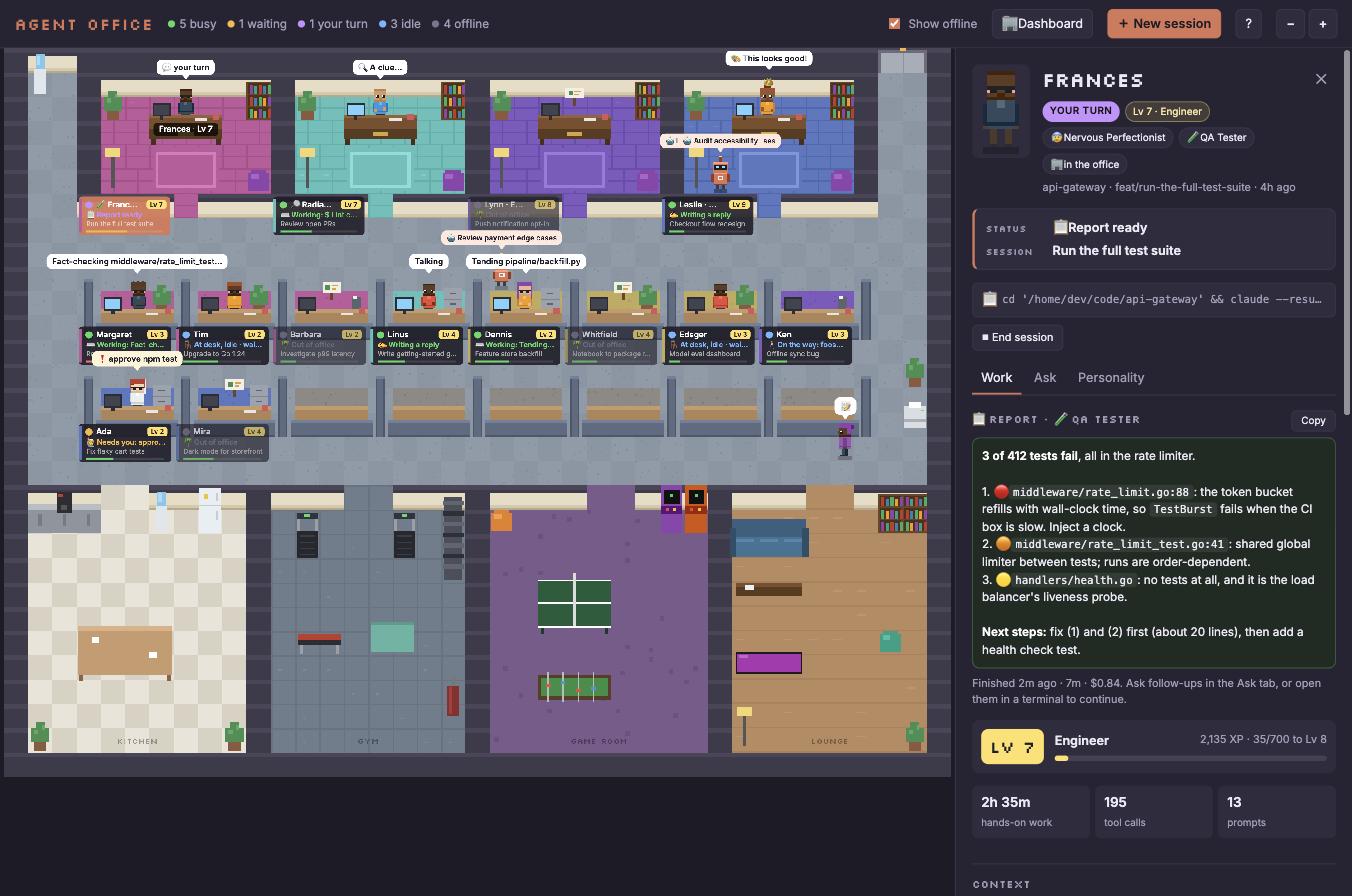This screenshot has height=896, width=1352.
Task: Click Frances's pixel avatar portrait
Action: 1001,111
